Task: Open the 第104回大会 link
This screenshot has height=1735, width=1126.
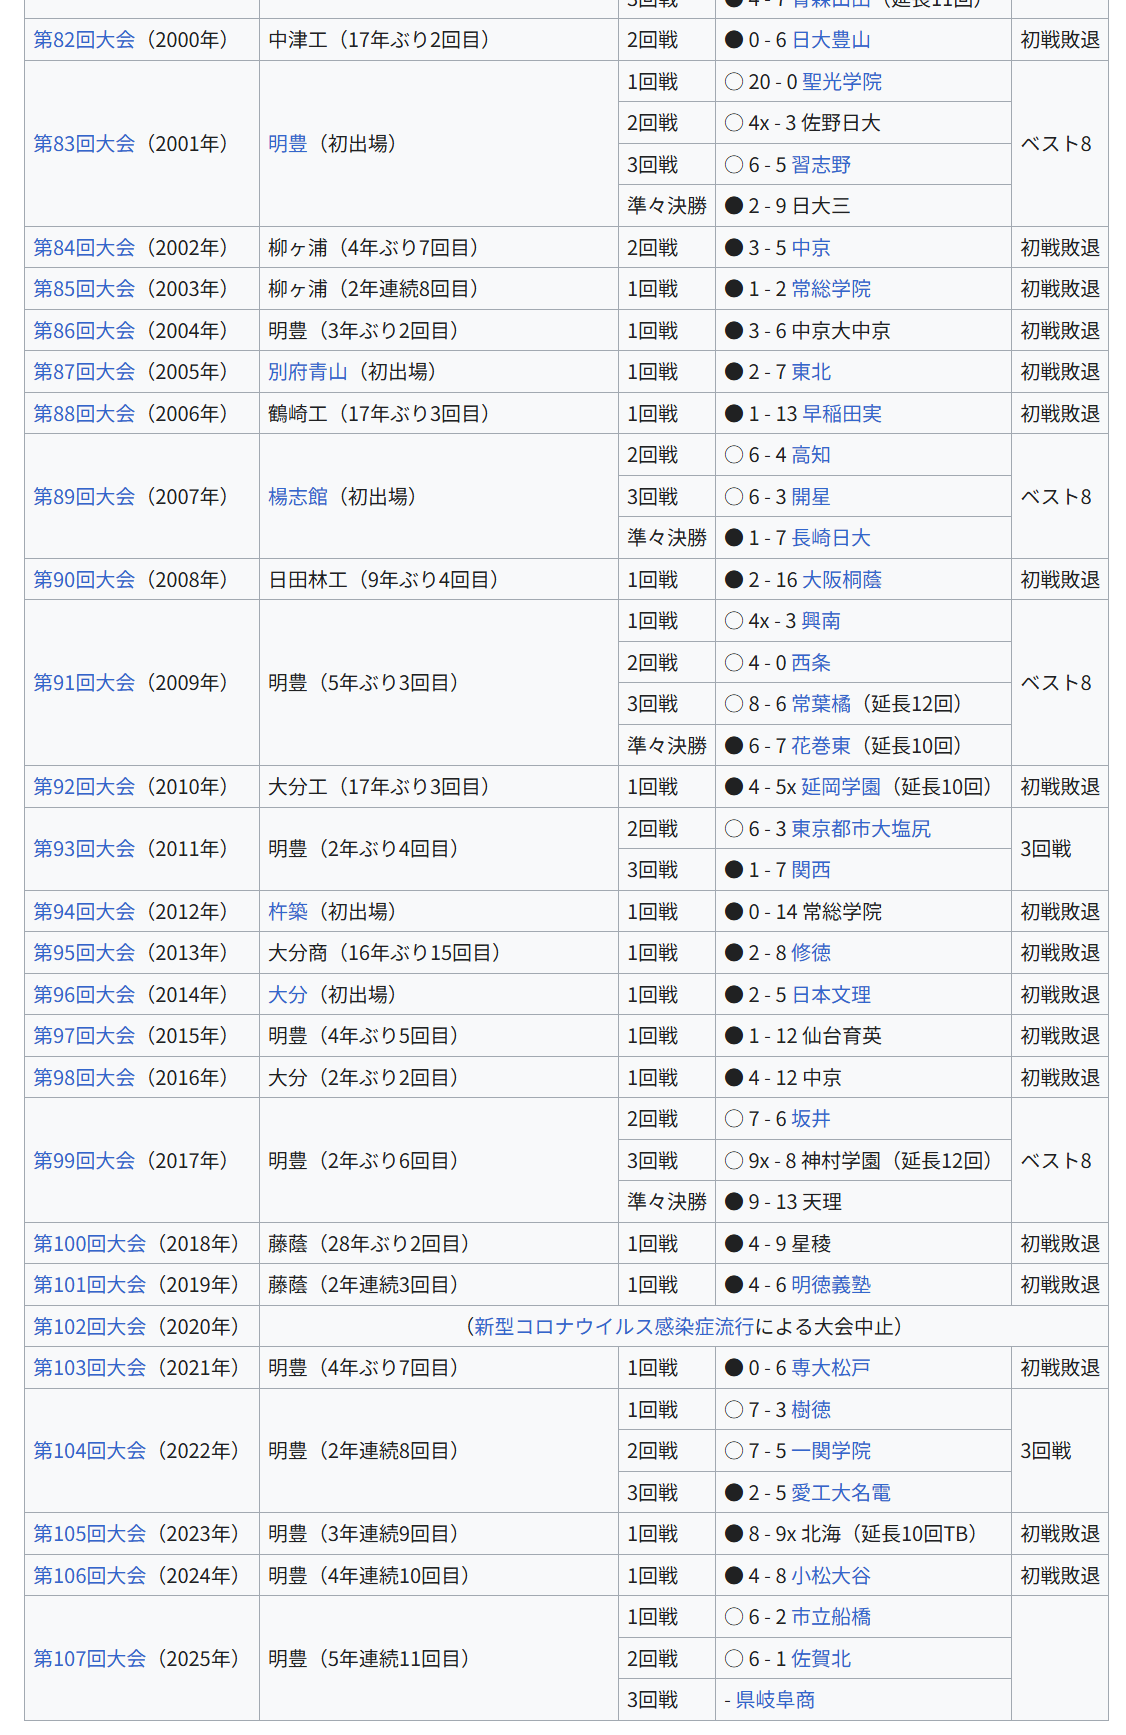Action: pos(90,1451)
